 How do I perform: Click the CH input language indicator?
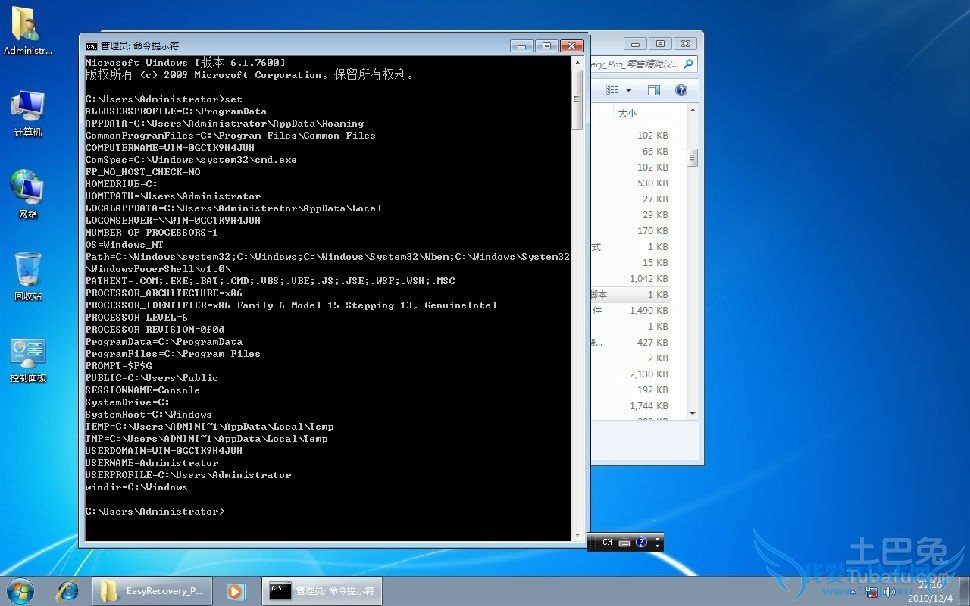(x=607, y=542)
